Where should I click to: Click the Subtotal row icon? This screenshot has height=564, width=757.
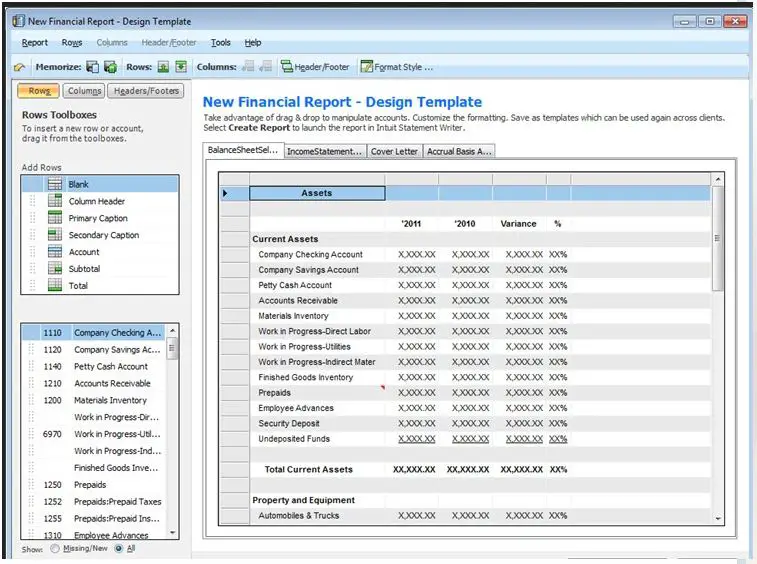coord(55,268)
